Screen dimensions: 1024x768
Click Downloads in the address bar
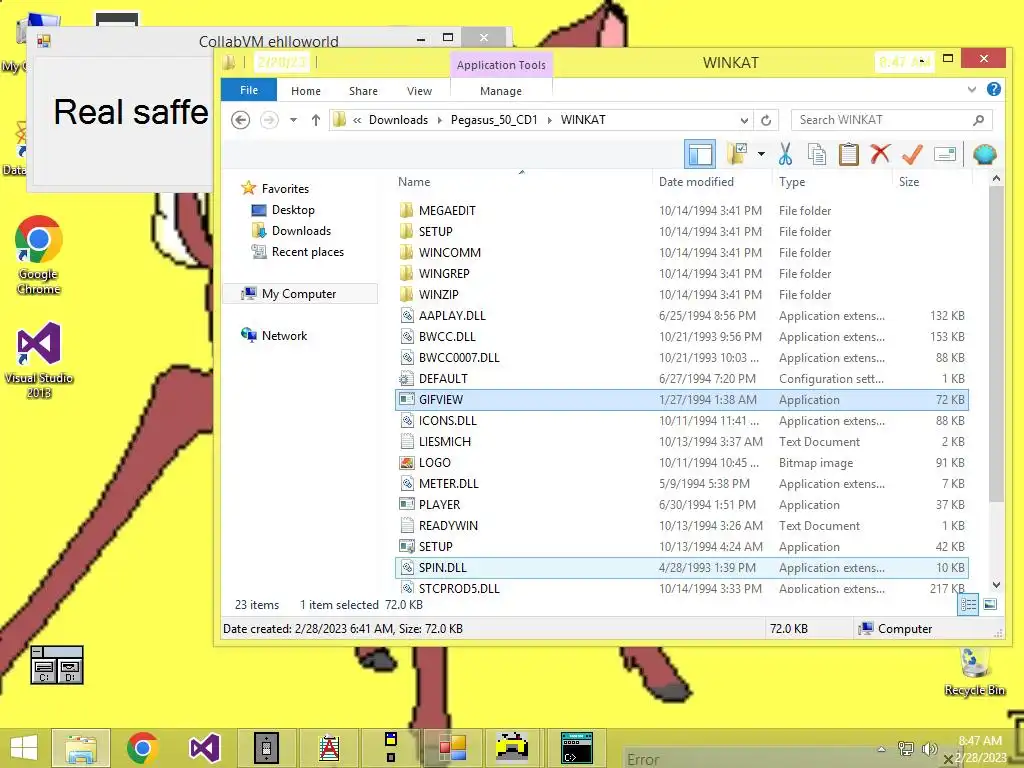click(398, 120)
